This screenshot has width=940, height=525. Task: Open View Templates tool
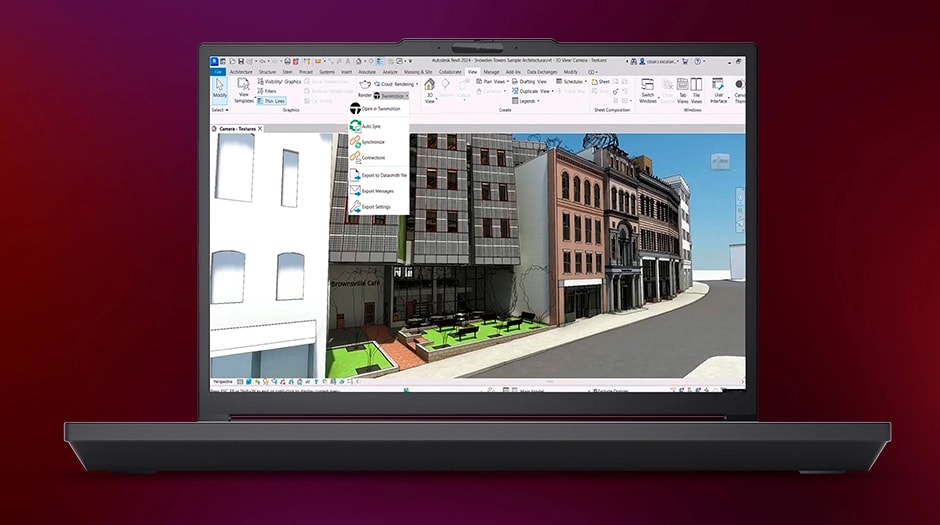(x=243, y=90)
